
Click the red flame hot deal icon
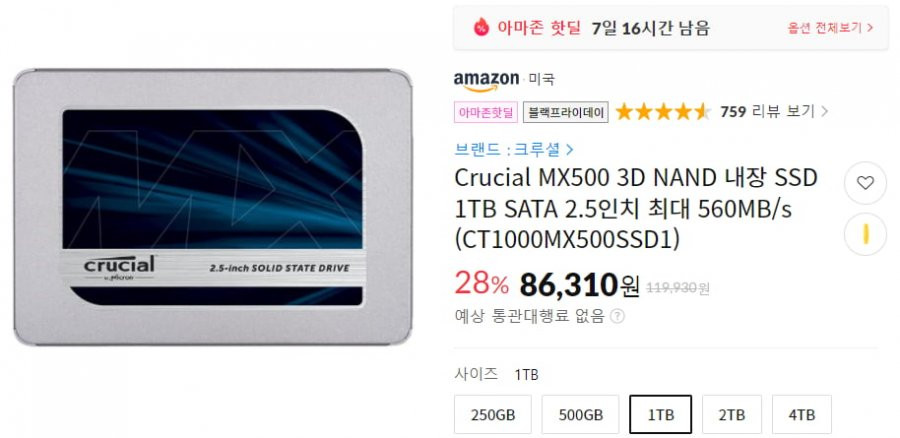pyautogui.click(x=481, y=27)
